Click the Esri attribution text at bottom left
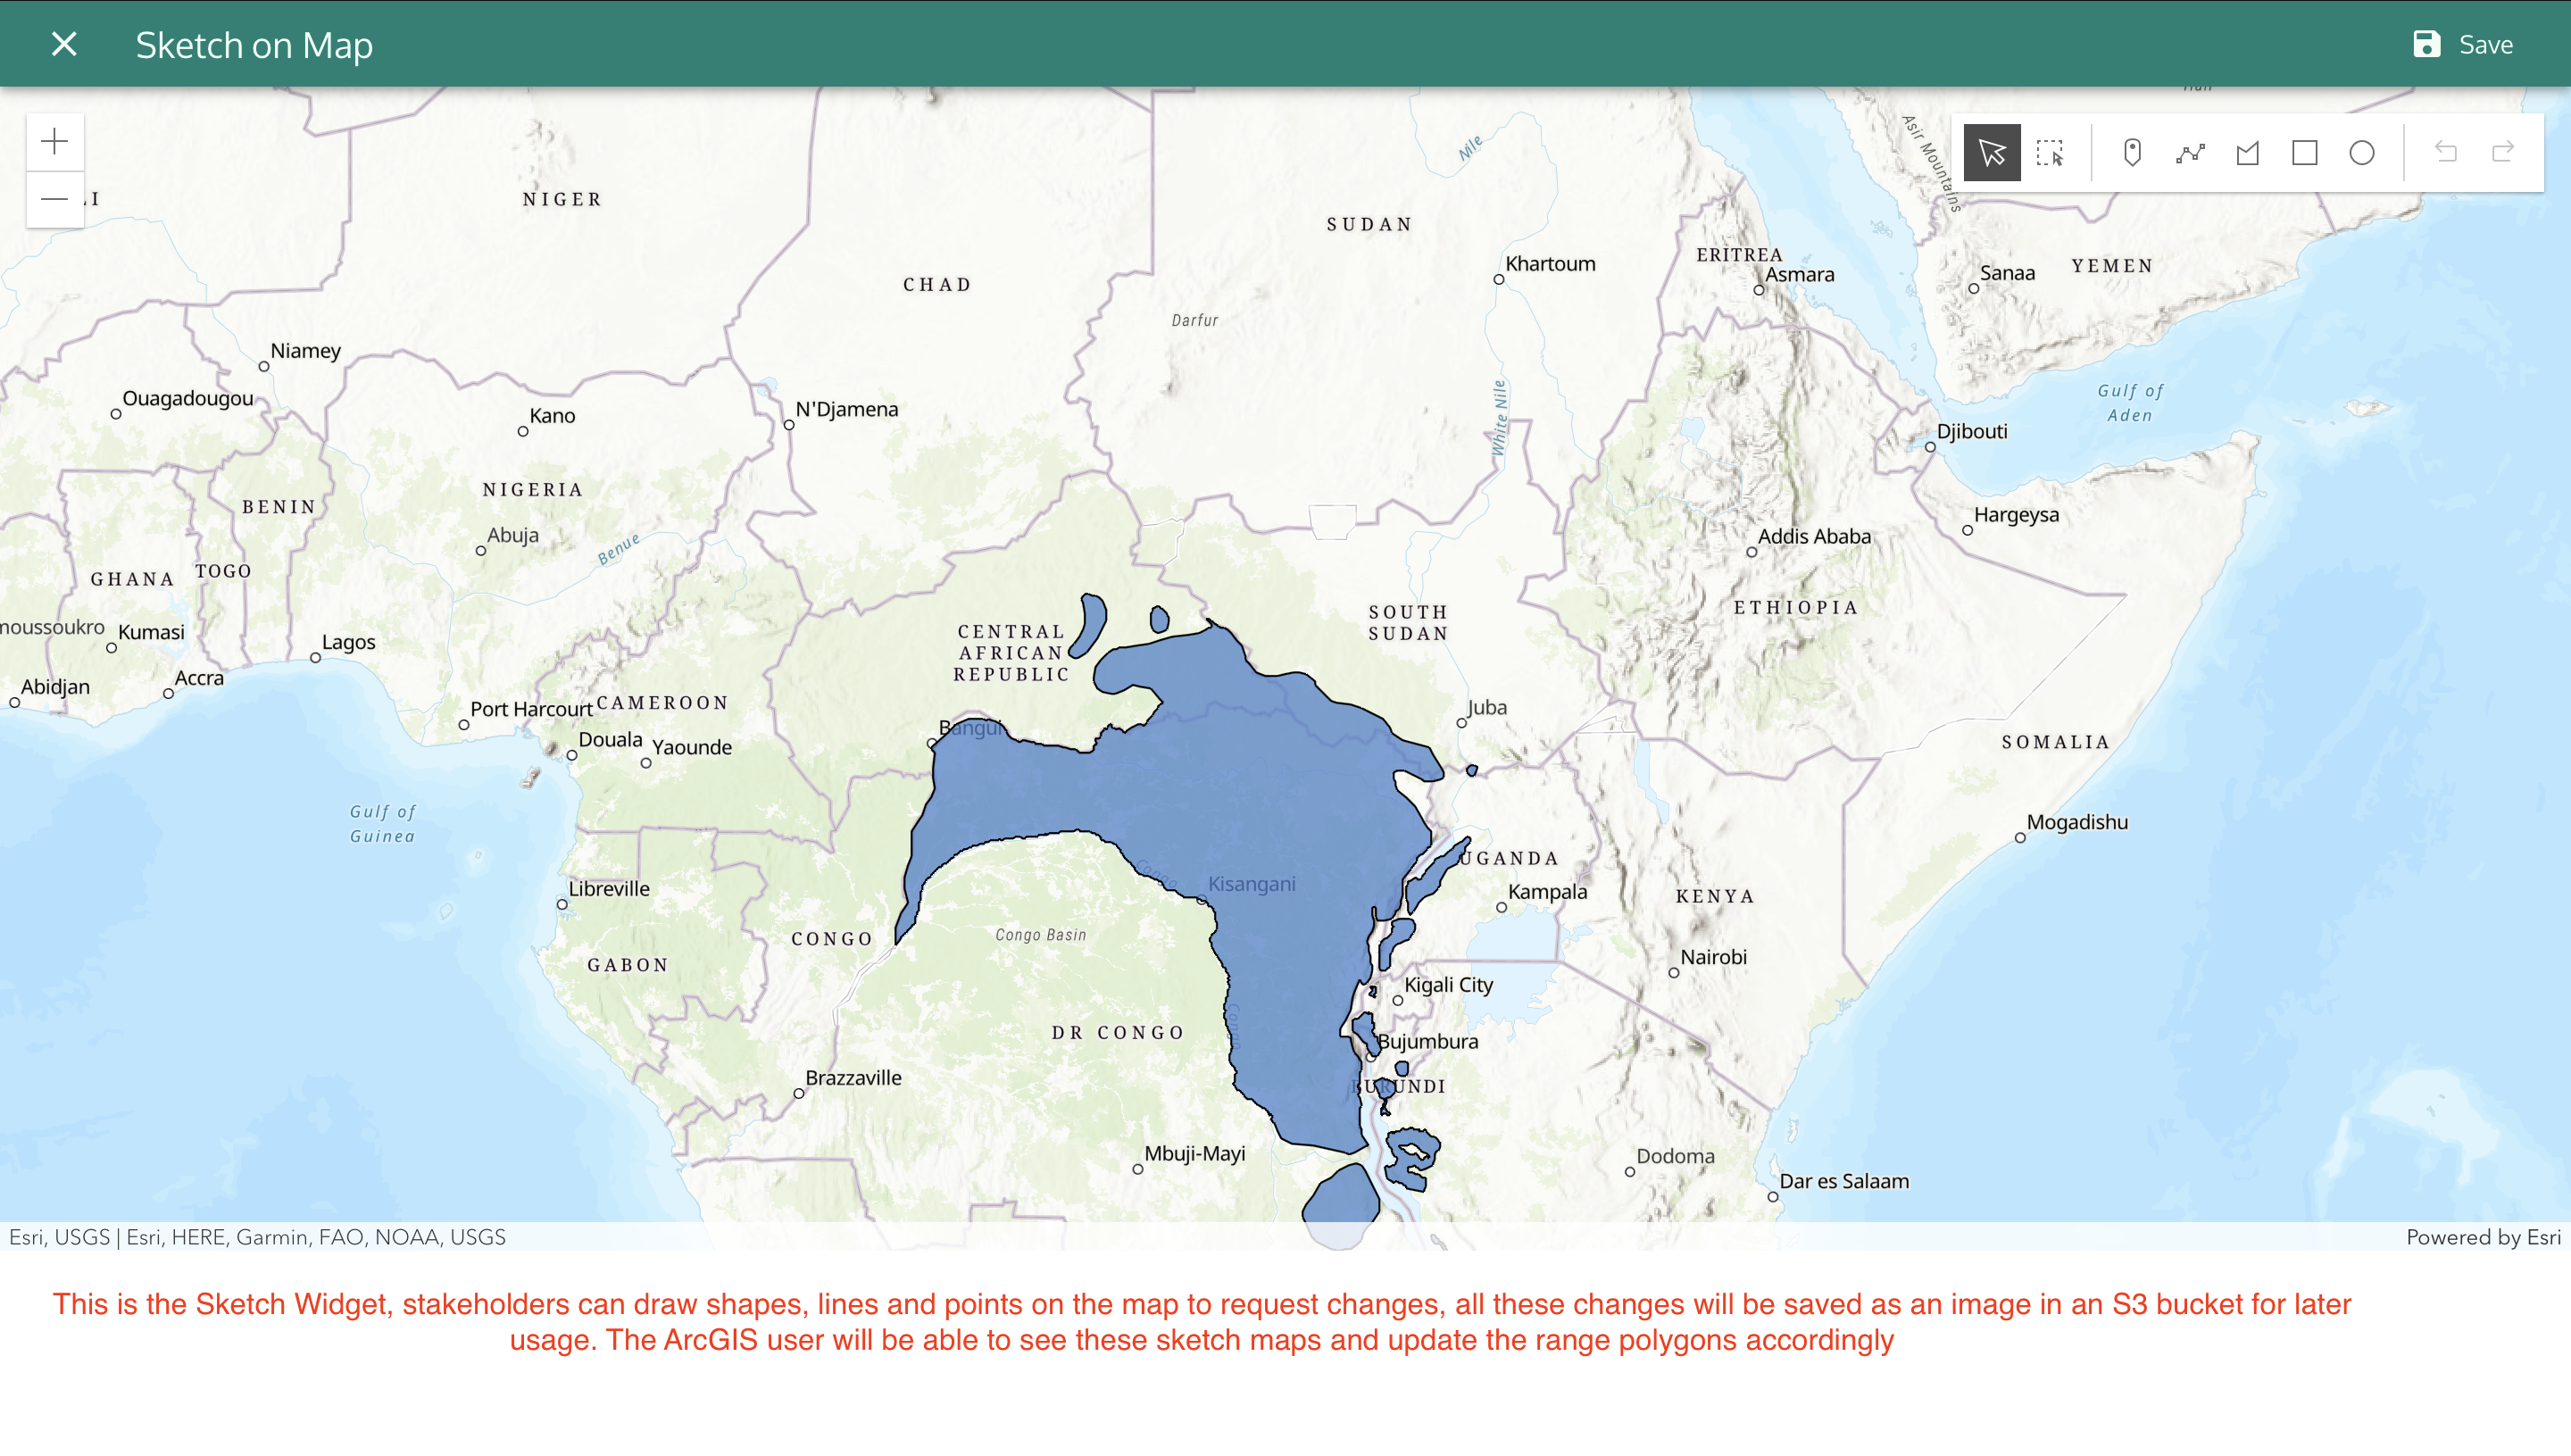Image resolution: width=2571 pixels, height=1456 pixels. click(257, 1237)
